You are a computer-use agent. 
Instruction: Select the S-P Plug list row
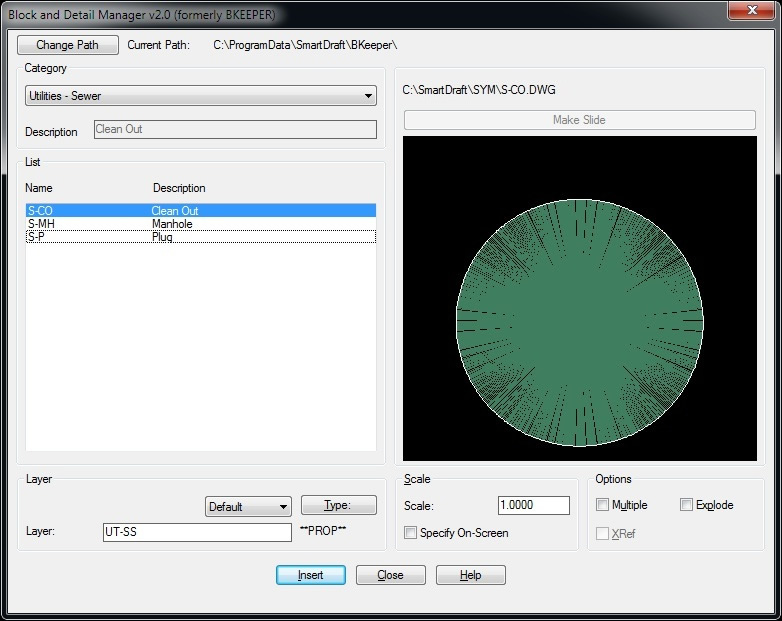coord(200,236)
